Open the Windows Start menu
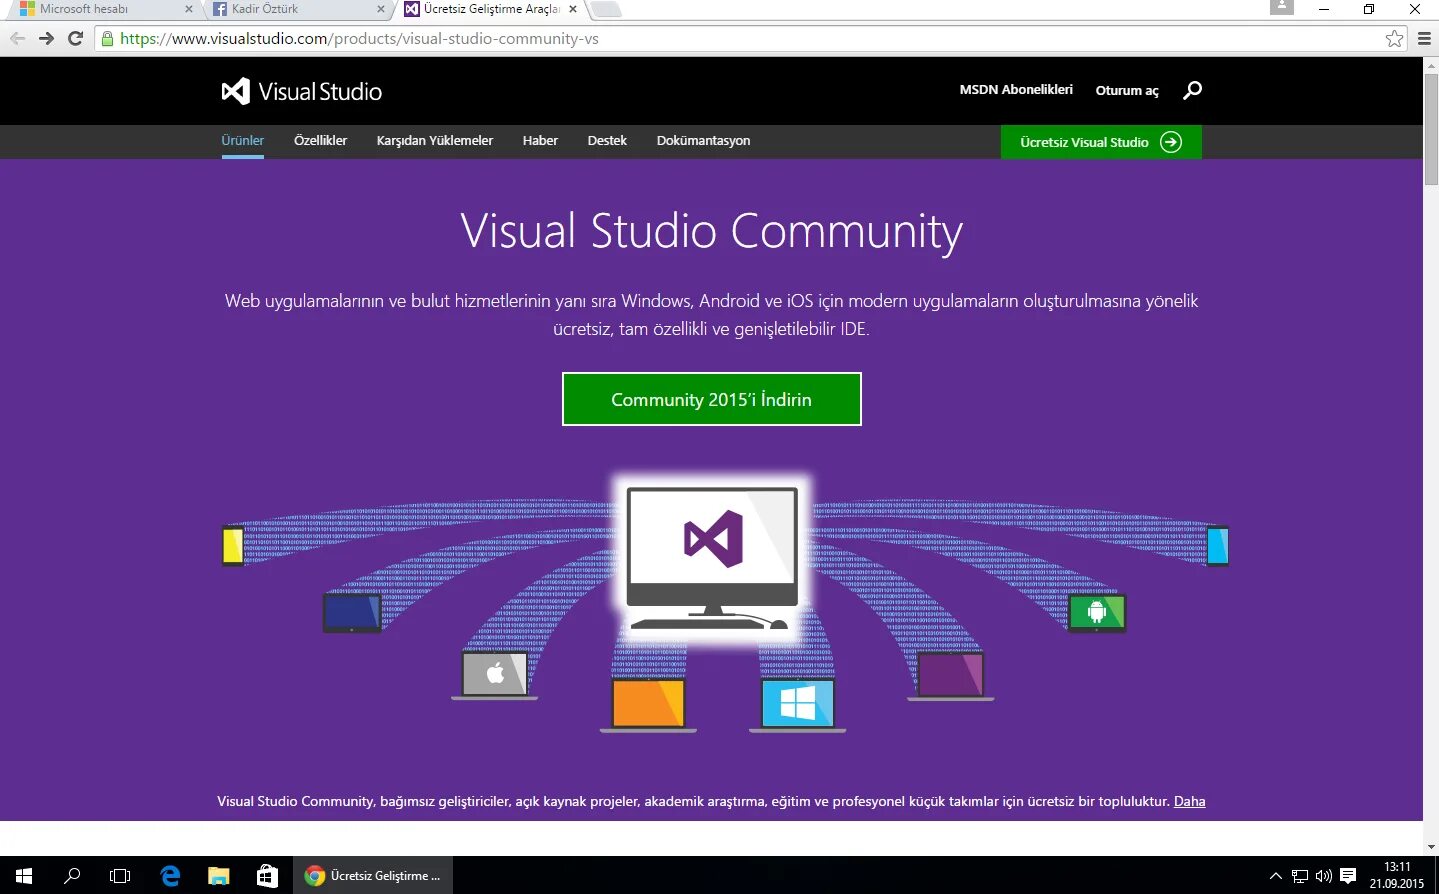This screenshot has width=1439, height=894. [x=24, y=876]
